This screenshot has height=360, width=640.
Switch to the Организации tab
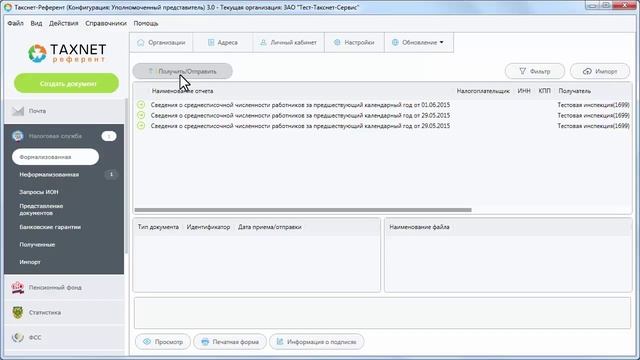pos(161,42)
